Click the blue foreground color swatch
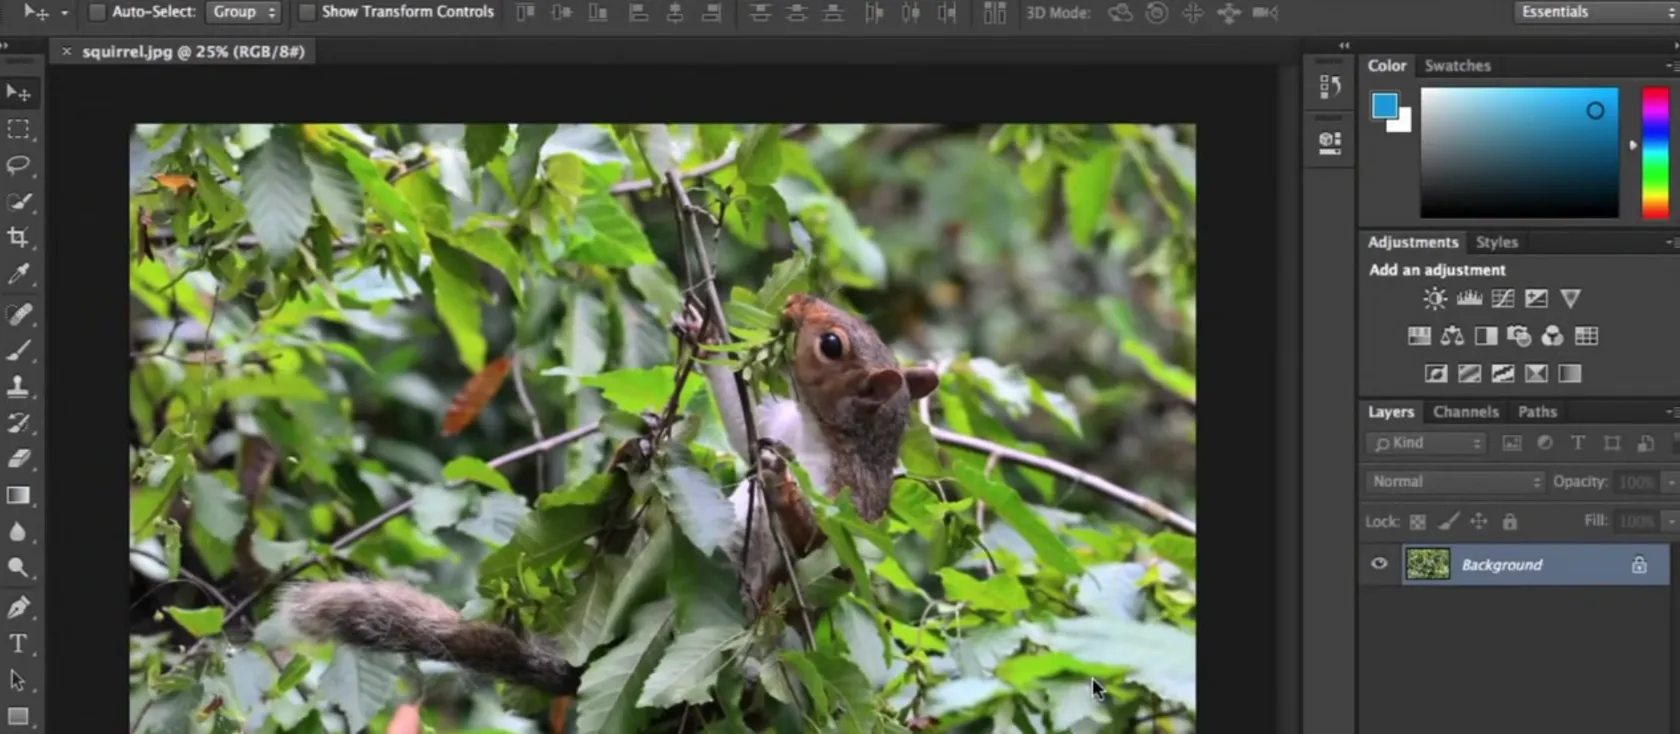This screenshot has width=1680, height=734. pos(1384,105)
